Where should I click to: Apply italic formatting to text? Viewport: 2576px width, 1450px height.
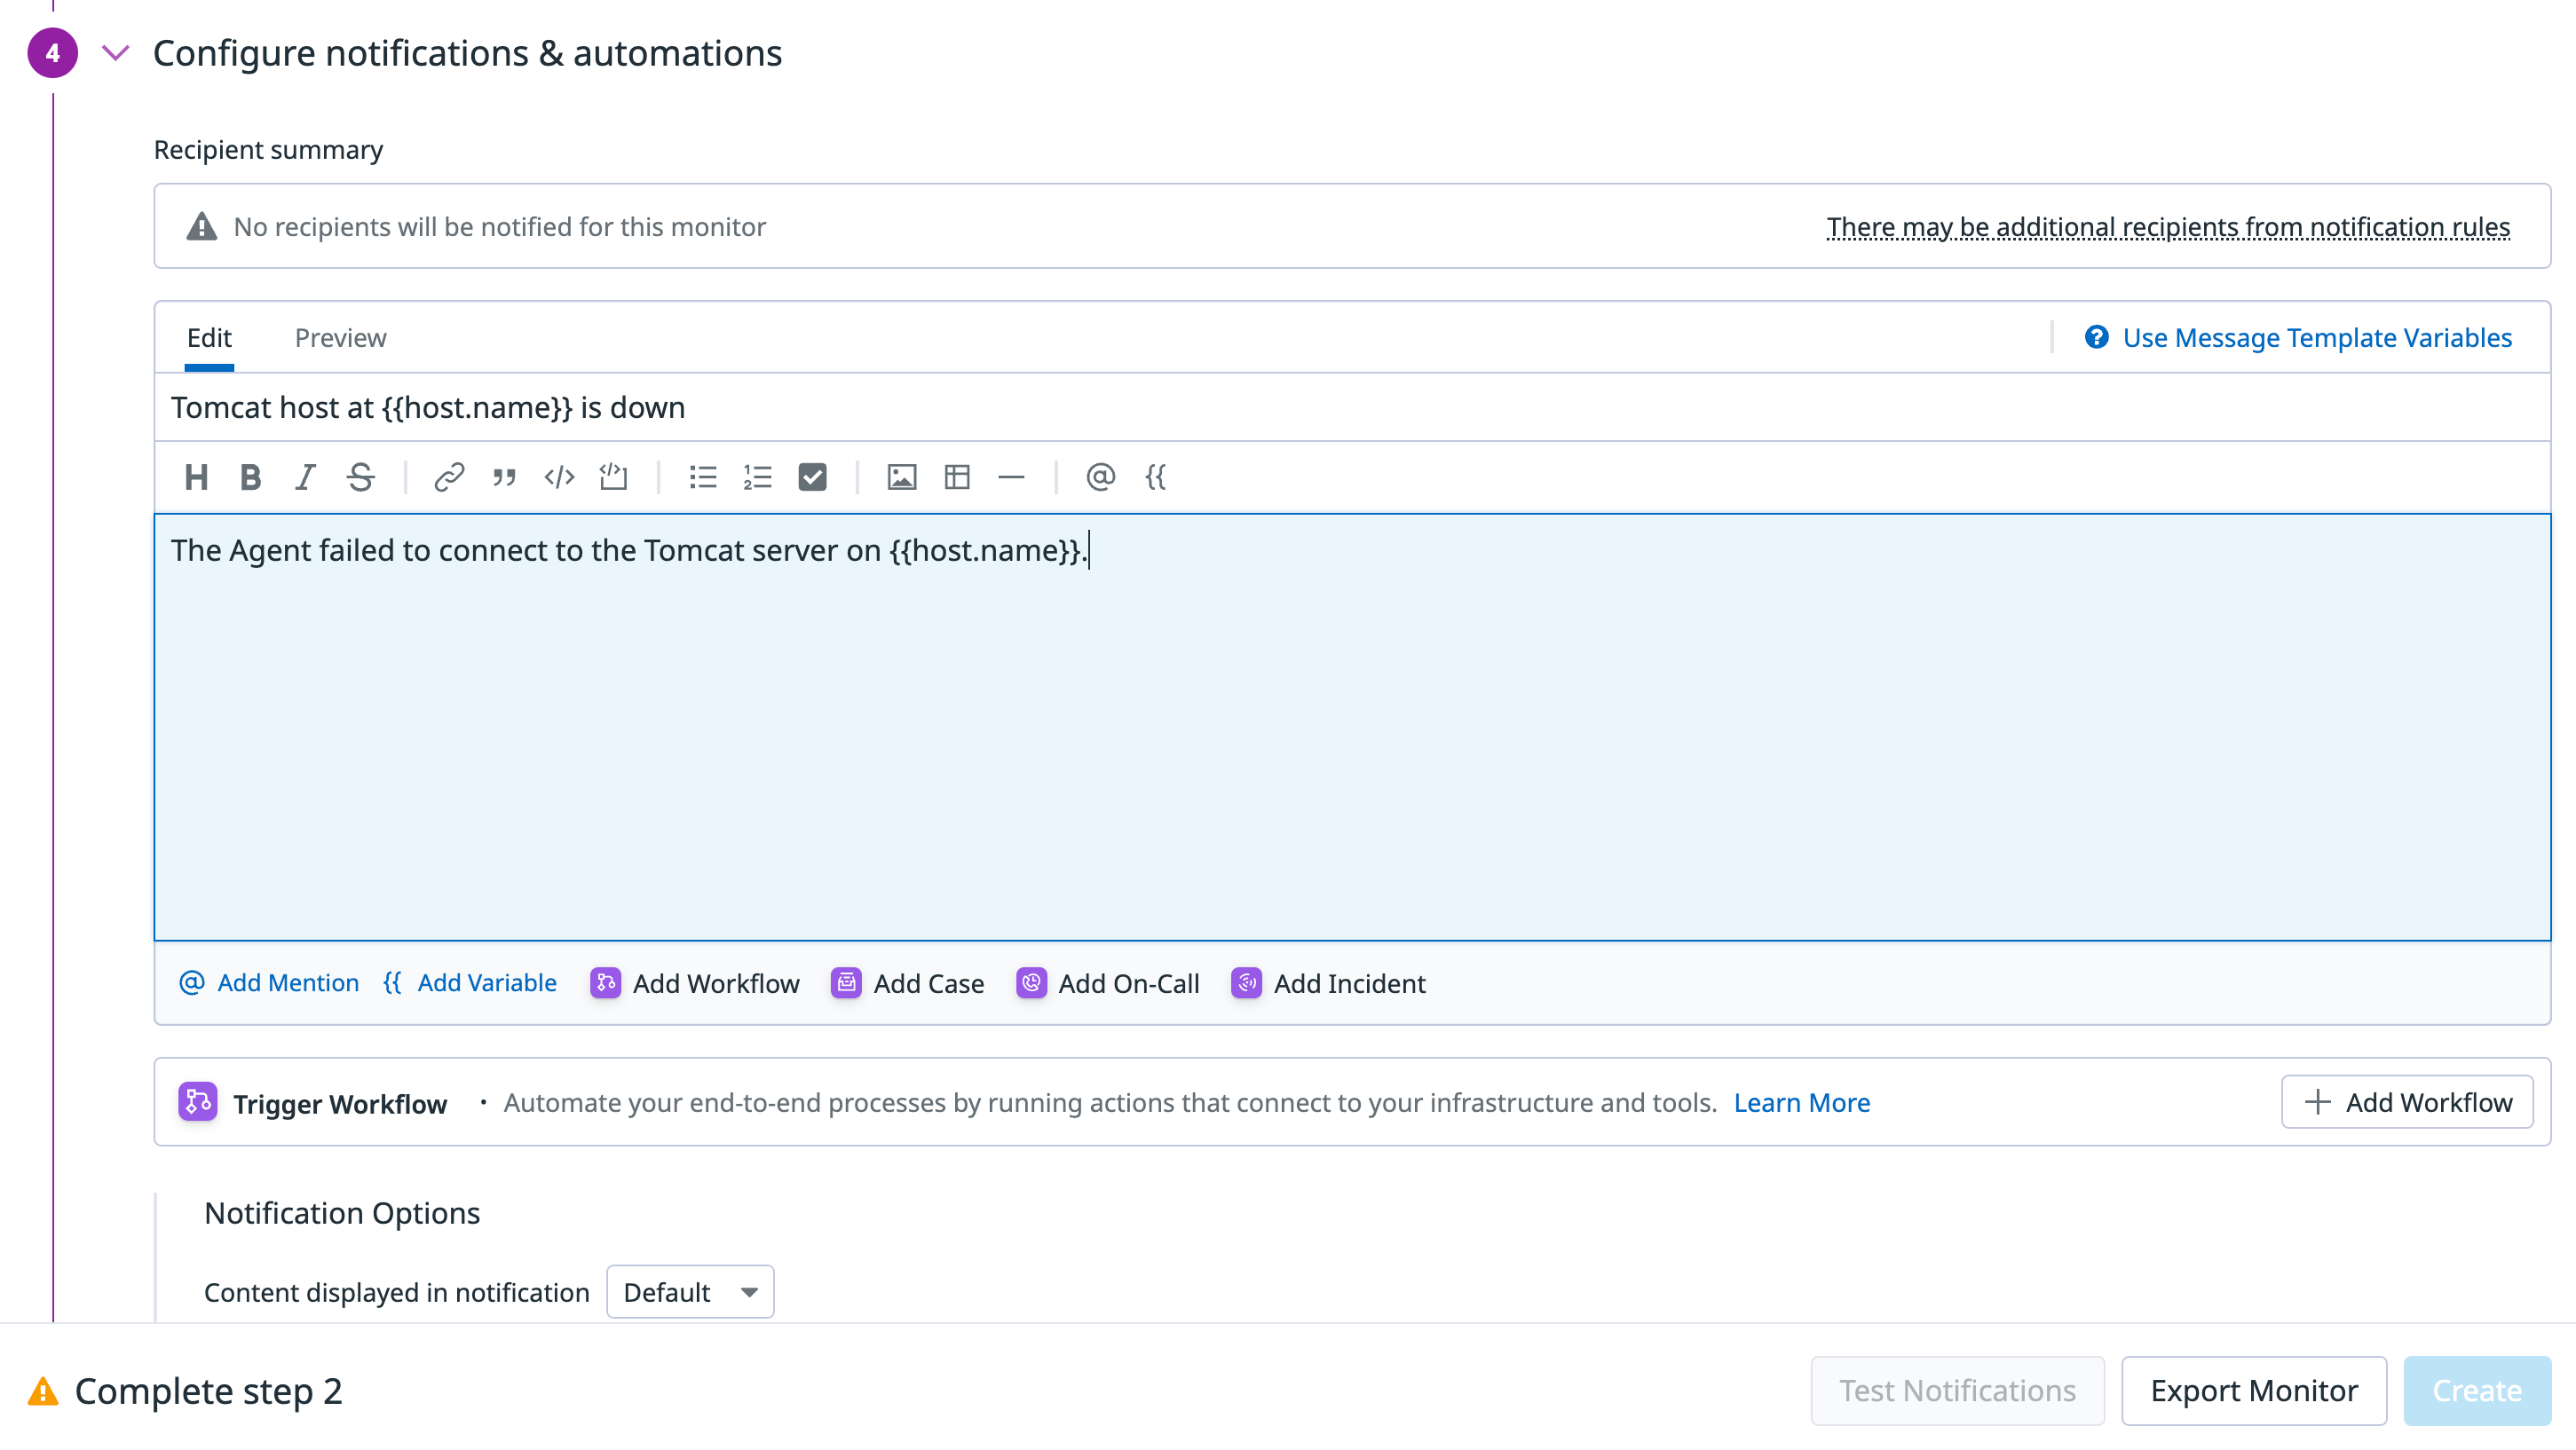point(305,477)
